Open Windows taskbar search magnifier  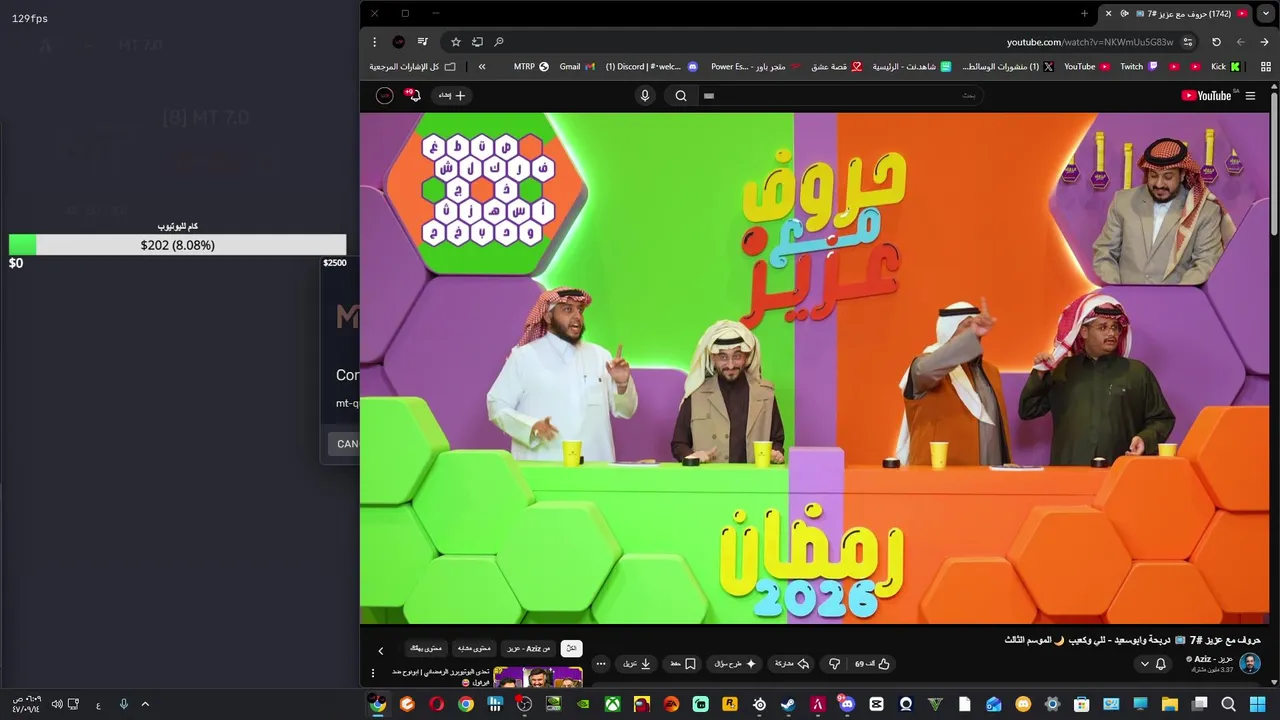1228,704
